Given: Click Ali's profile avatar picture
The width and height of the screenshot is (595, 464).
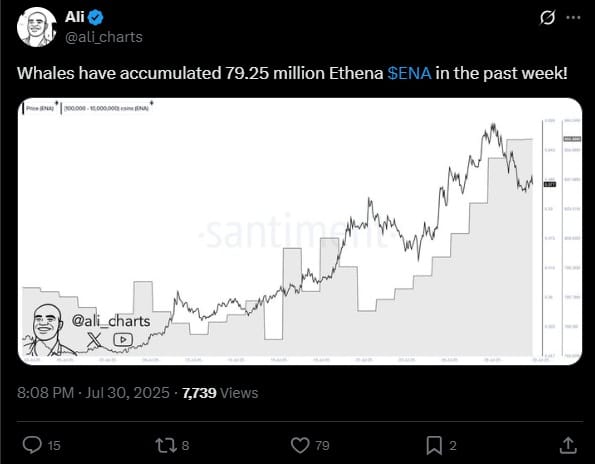Looking at the screenshot, I should (36, 27).
